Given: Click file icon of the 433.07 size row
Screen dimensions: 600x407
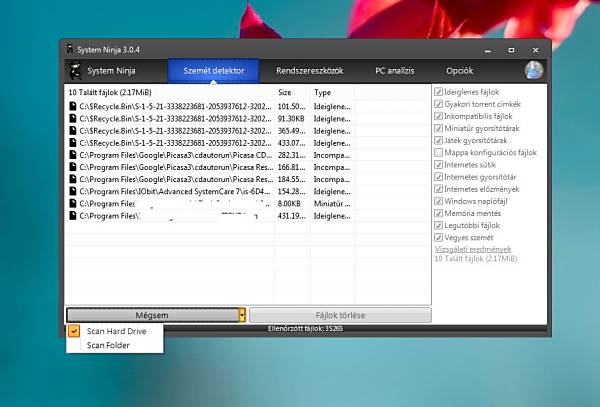Looking at the screenshot, I should (72, 143).
